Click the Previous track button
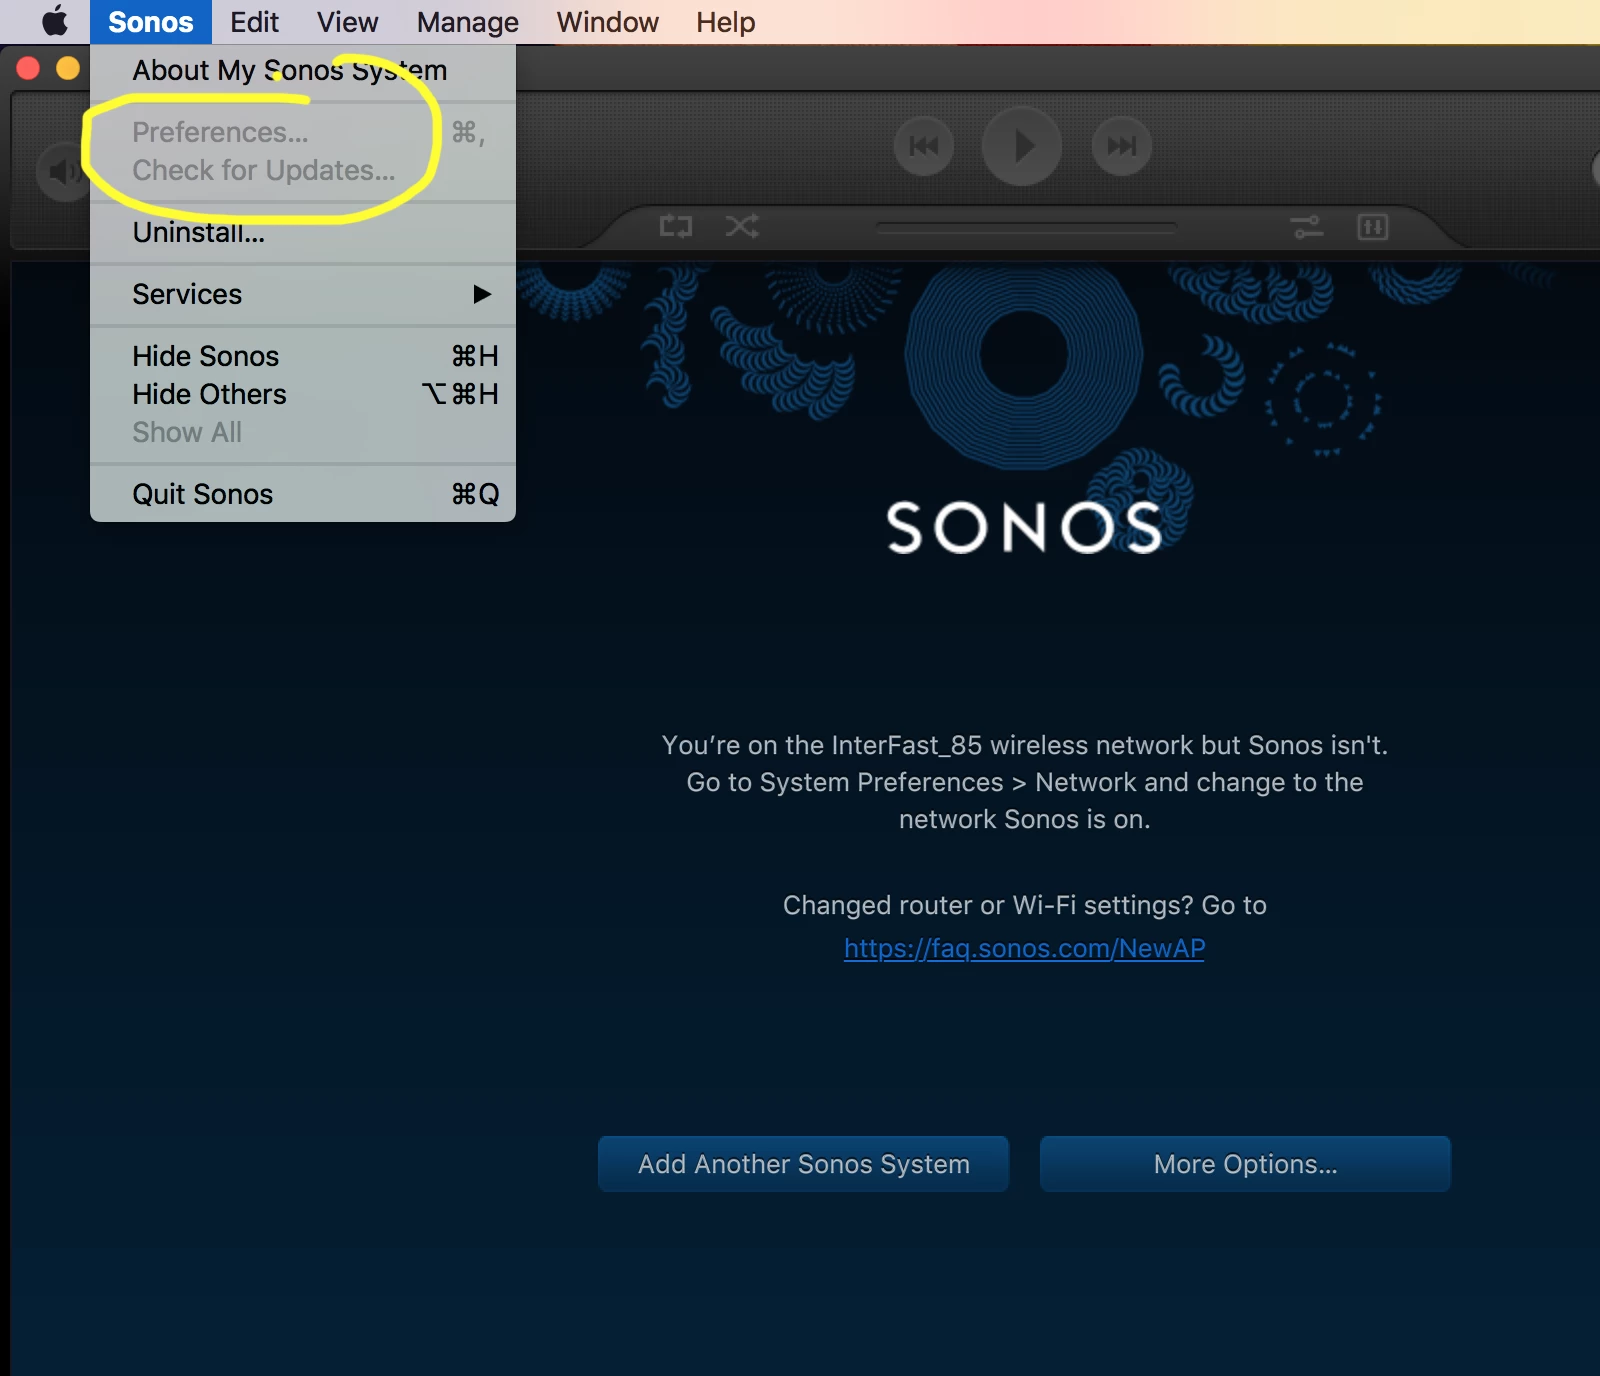This screenshot has width=1600, height=1376. (923, 146)
